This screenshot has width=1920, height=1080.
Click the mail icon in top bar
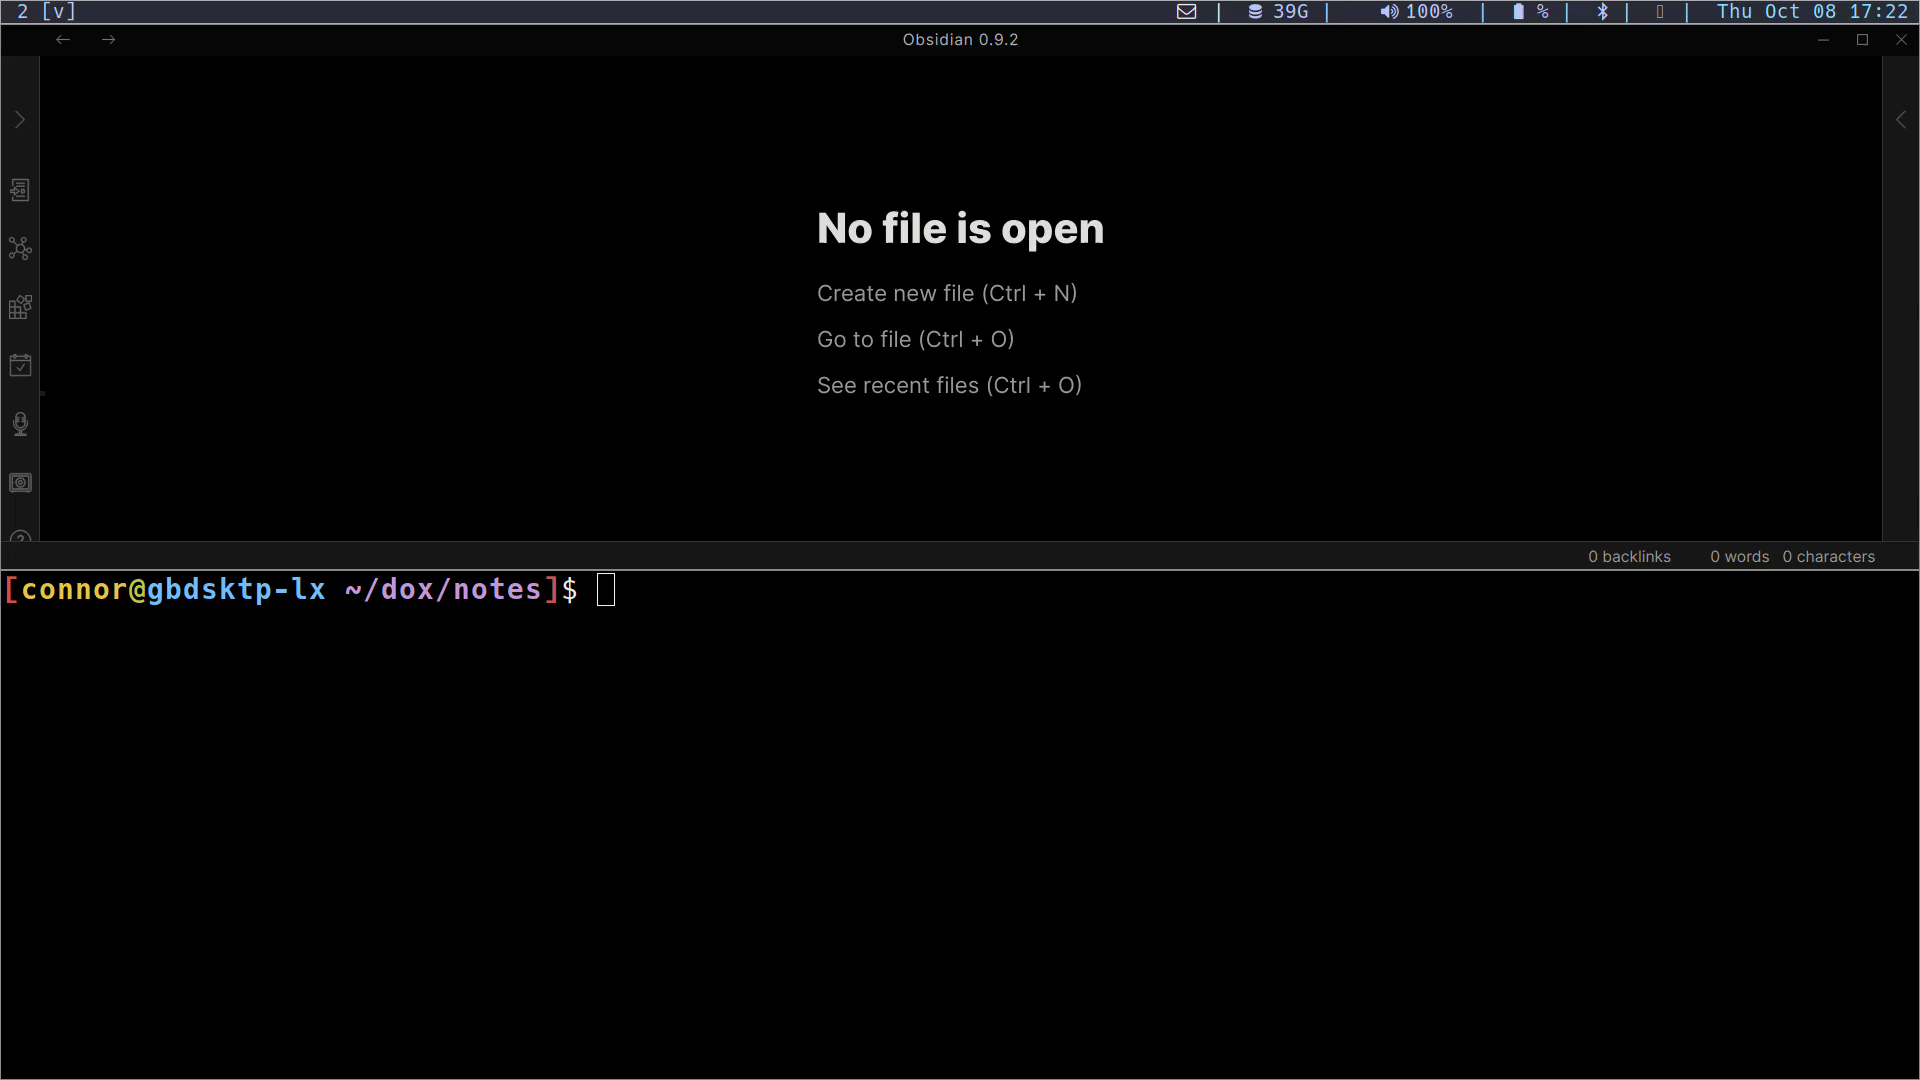point(1186,12)
